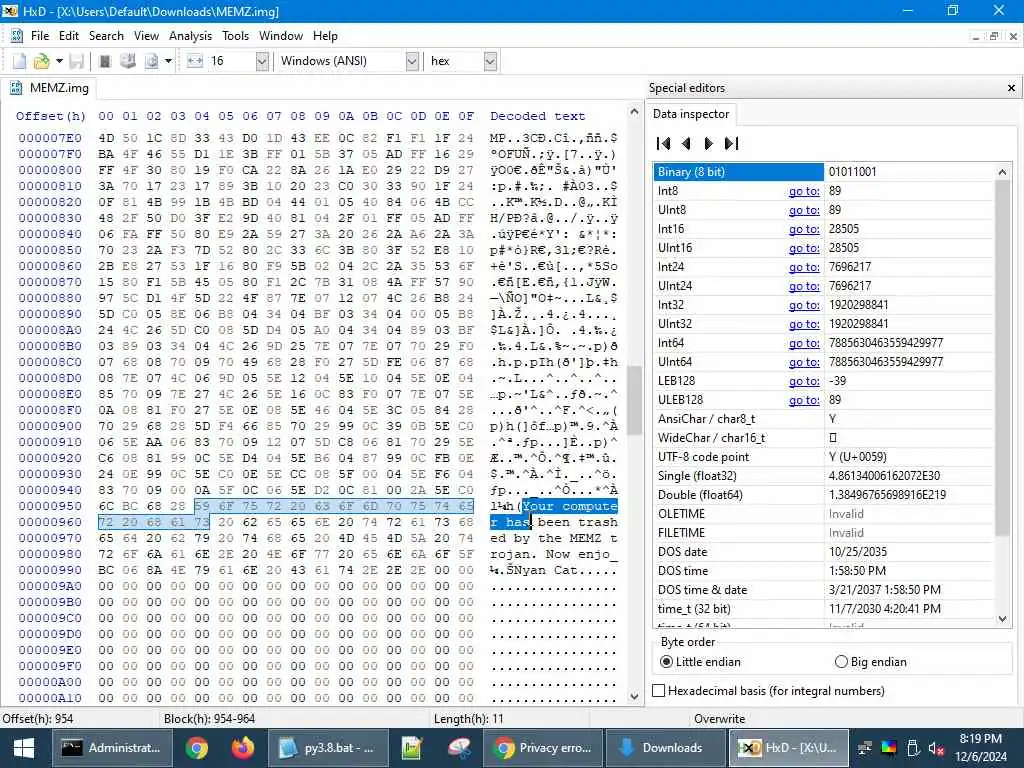Click go to link for UInt16
Image resolution: width=1024 pixels, height=768 pixels.
pyautogui.click(x=804, y=248)
